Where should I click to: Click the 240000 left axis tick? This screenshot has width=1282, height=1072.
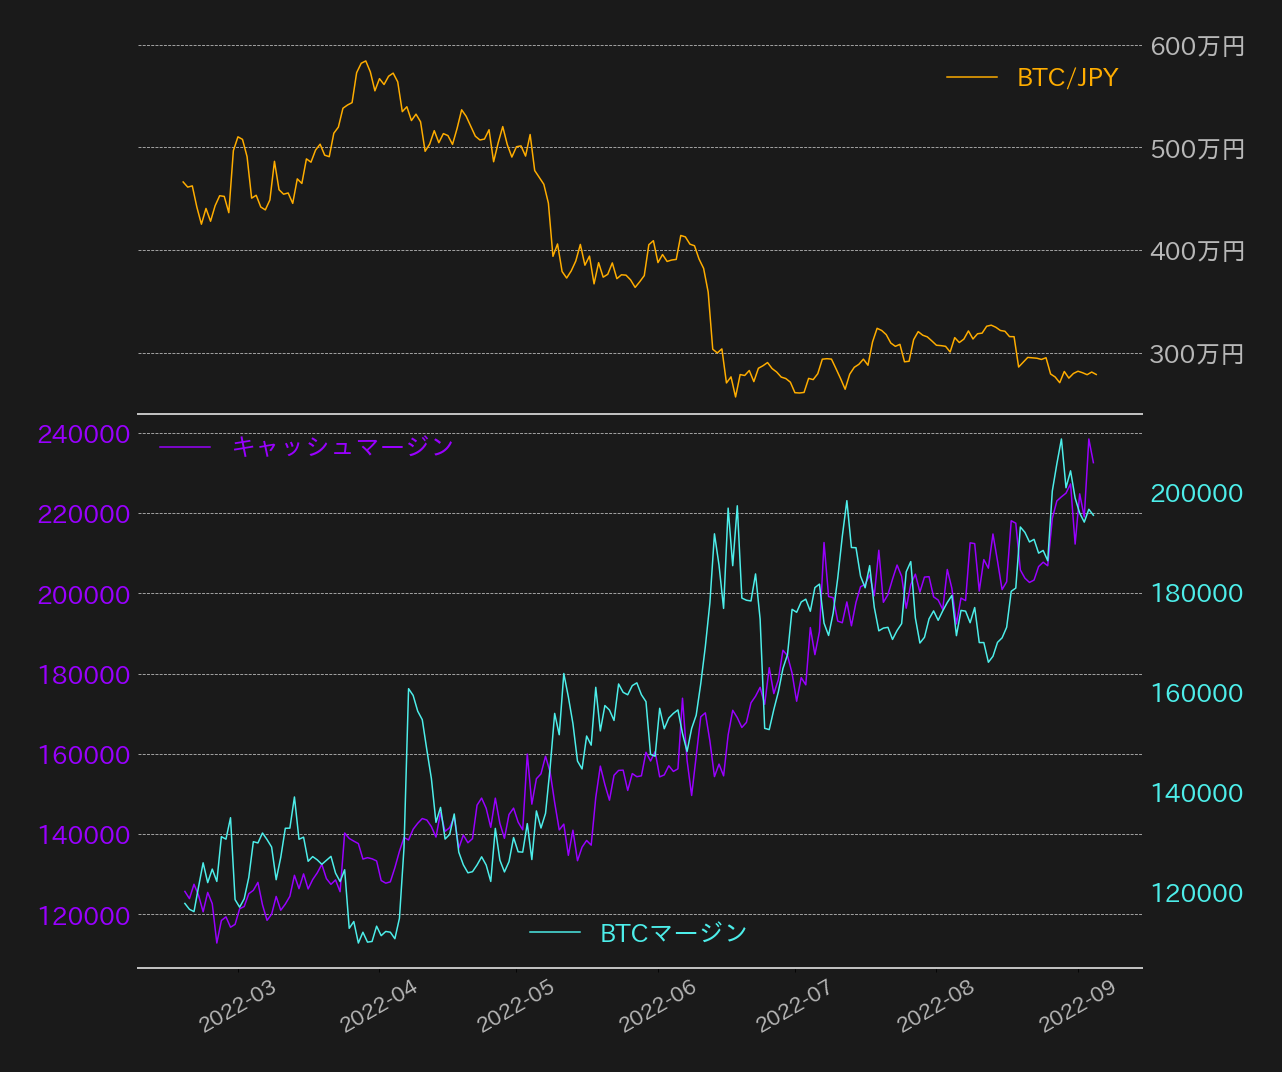coord(84,434)
